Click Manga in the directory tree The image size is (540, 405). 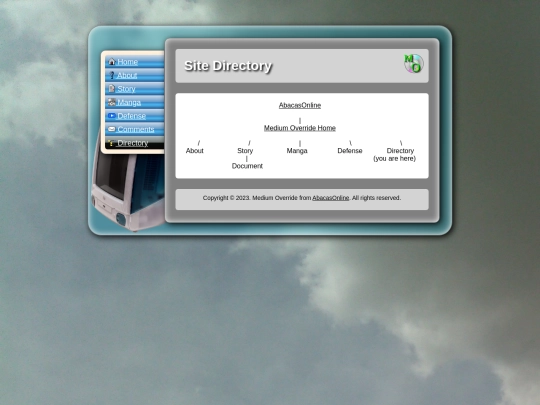point(297,151)
